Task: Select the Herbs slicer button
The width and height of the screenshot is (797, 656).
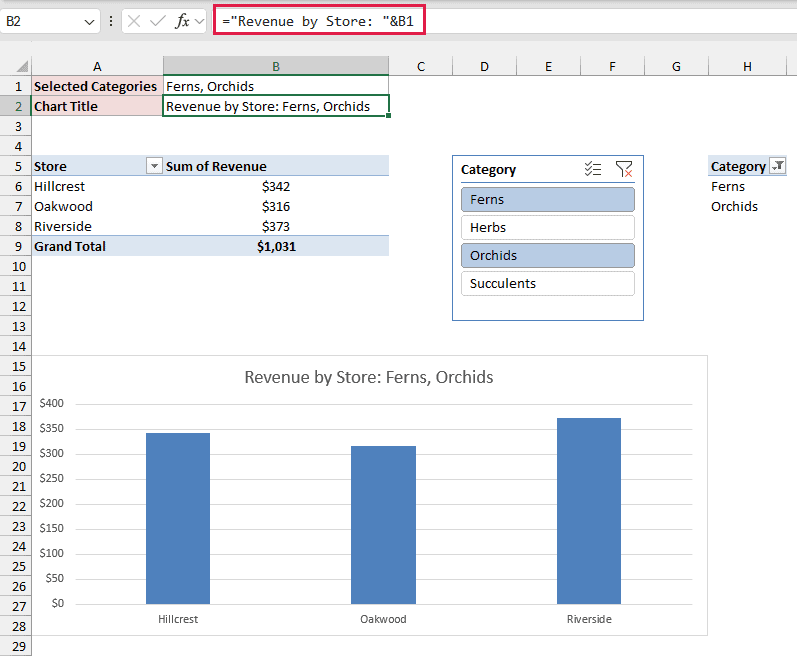Action: 548,227
